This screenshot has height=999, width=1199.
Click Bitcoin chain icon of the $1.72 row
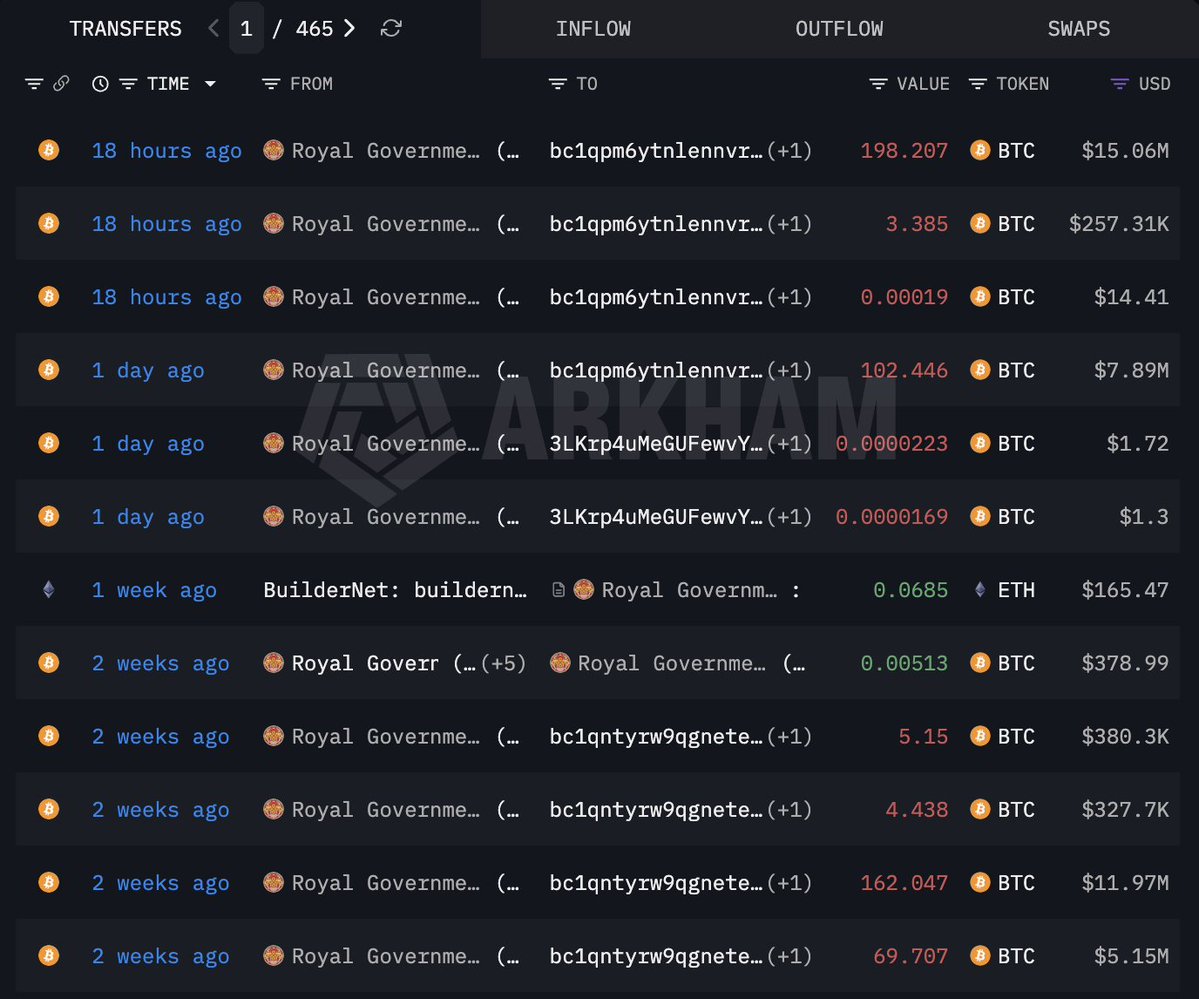click(49, 443)
